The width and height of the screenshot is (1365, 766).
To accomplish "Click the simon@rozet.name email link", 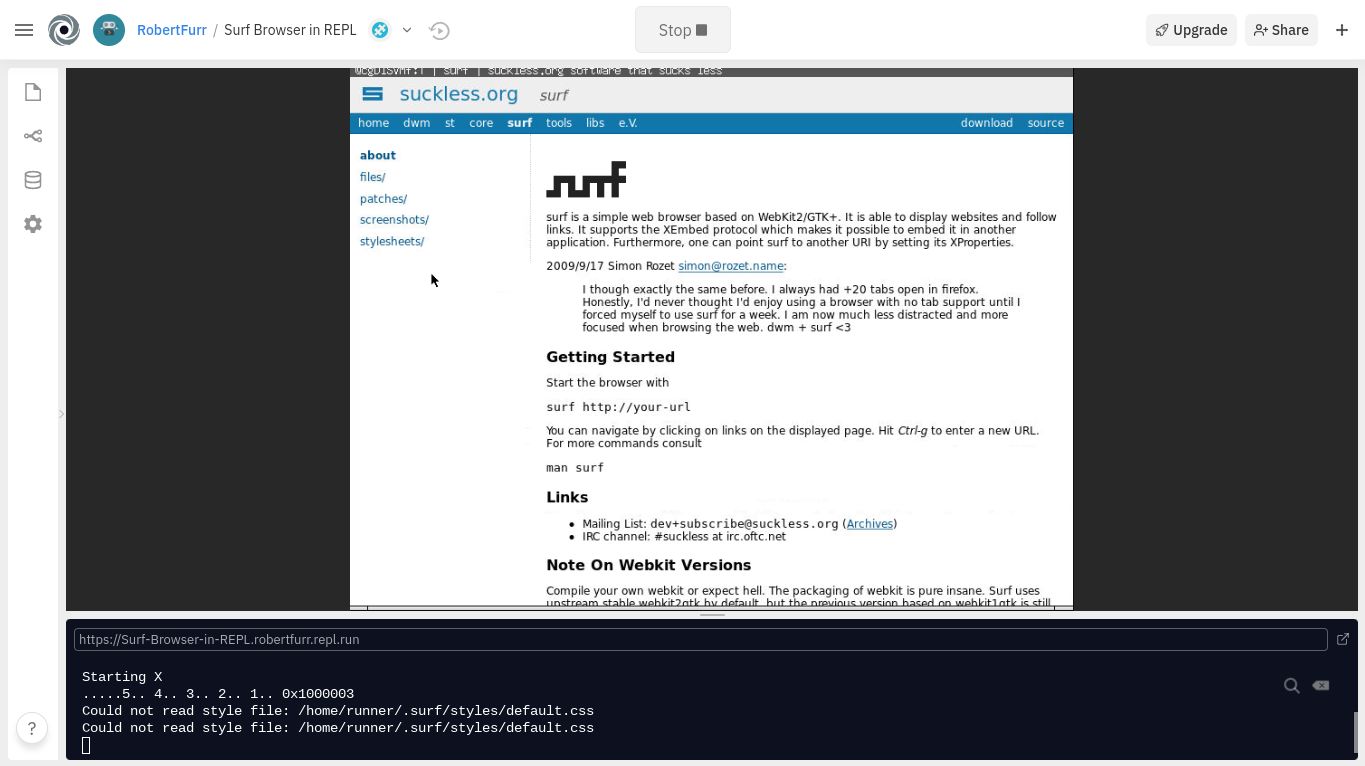I will point(731,266).
